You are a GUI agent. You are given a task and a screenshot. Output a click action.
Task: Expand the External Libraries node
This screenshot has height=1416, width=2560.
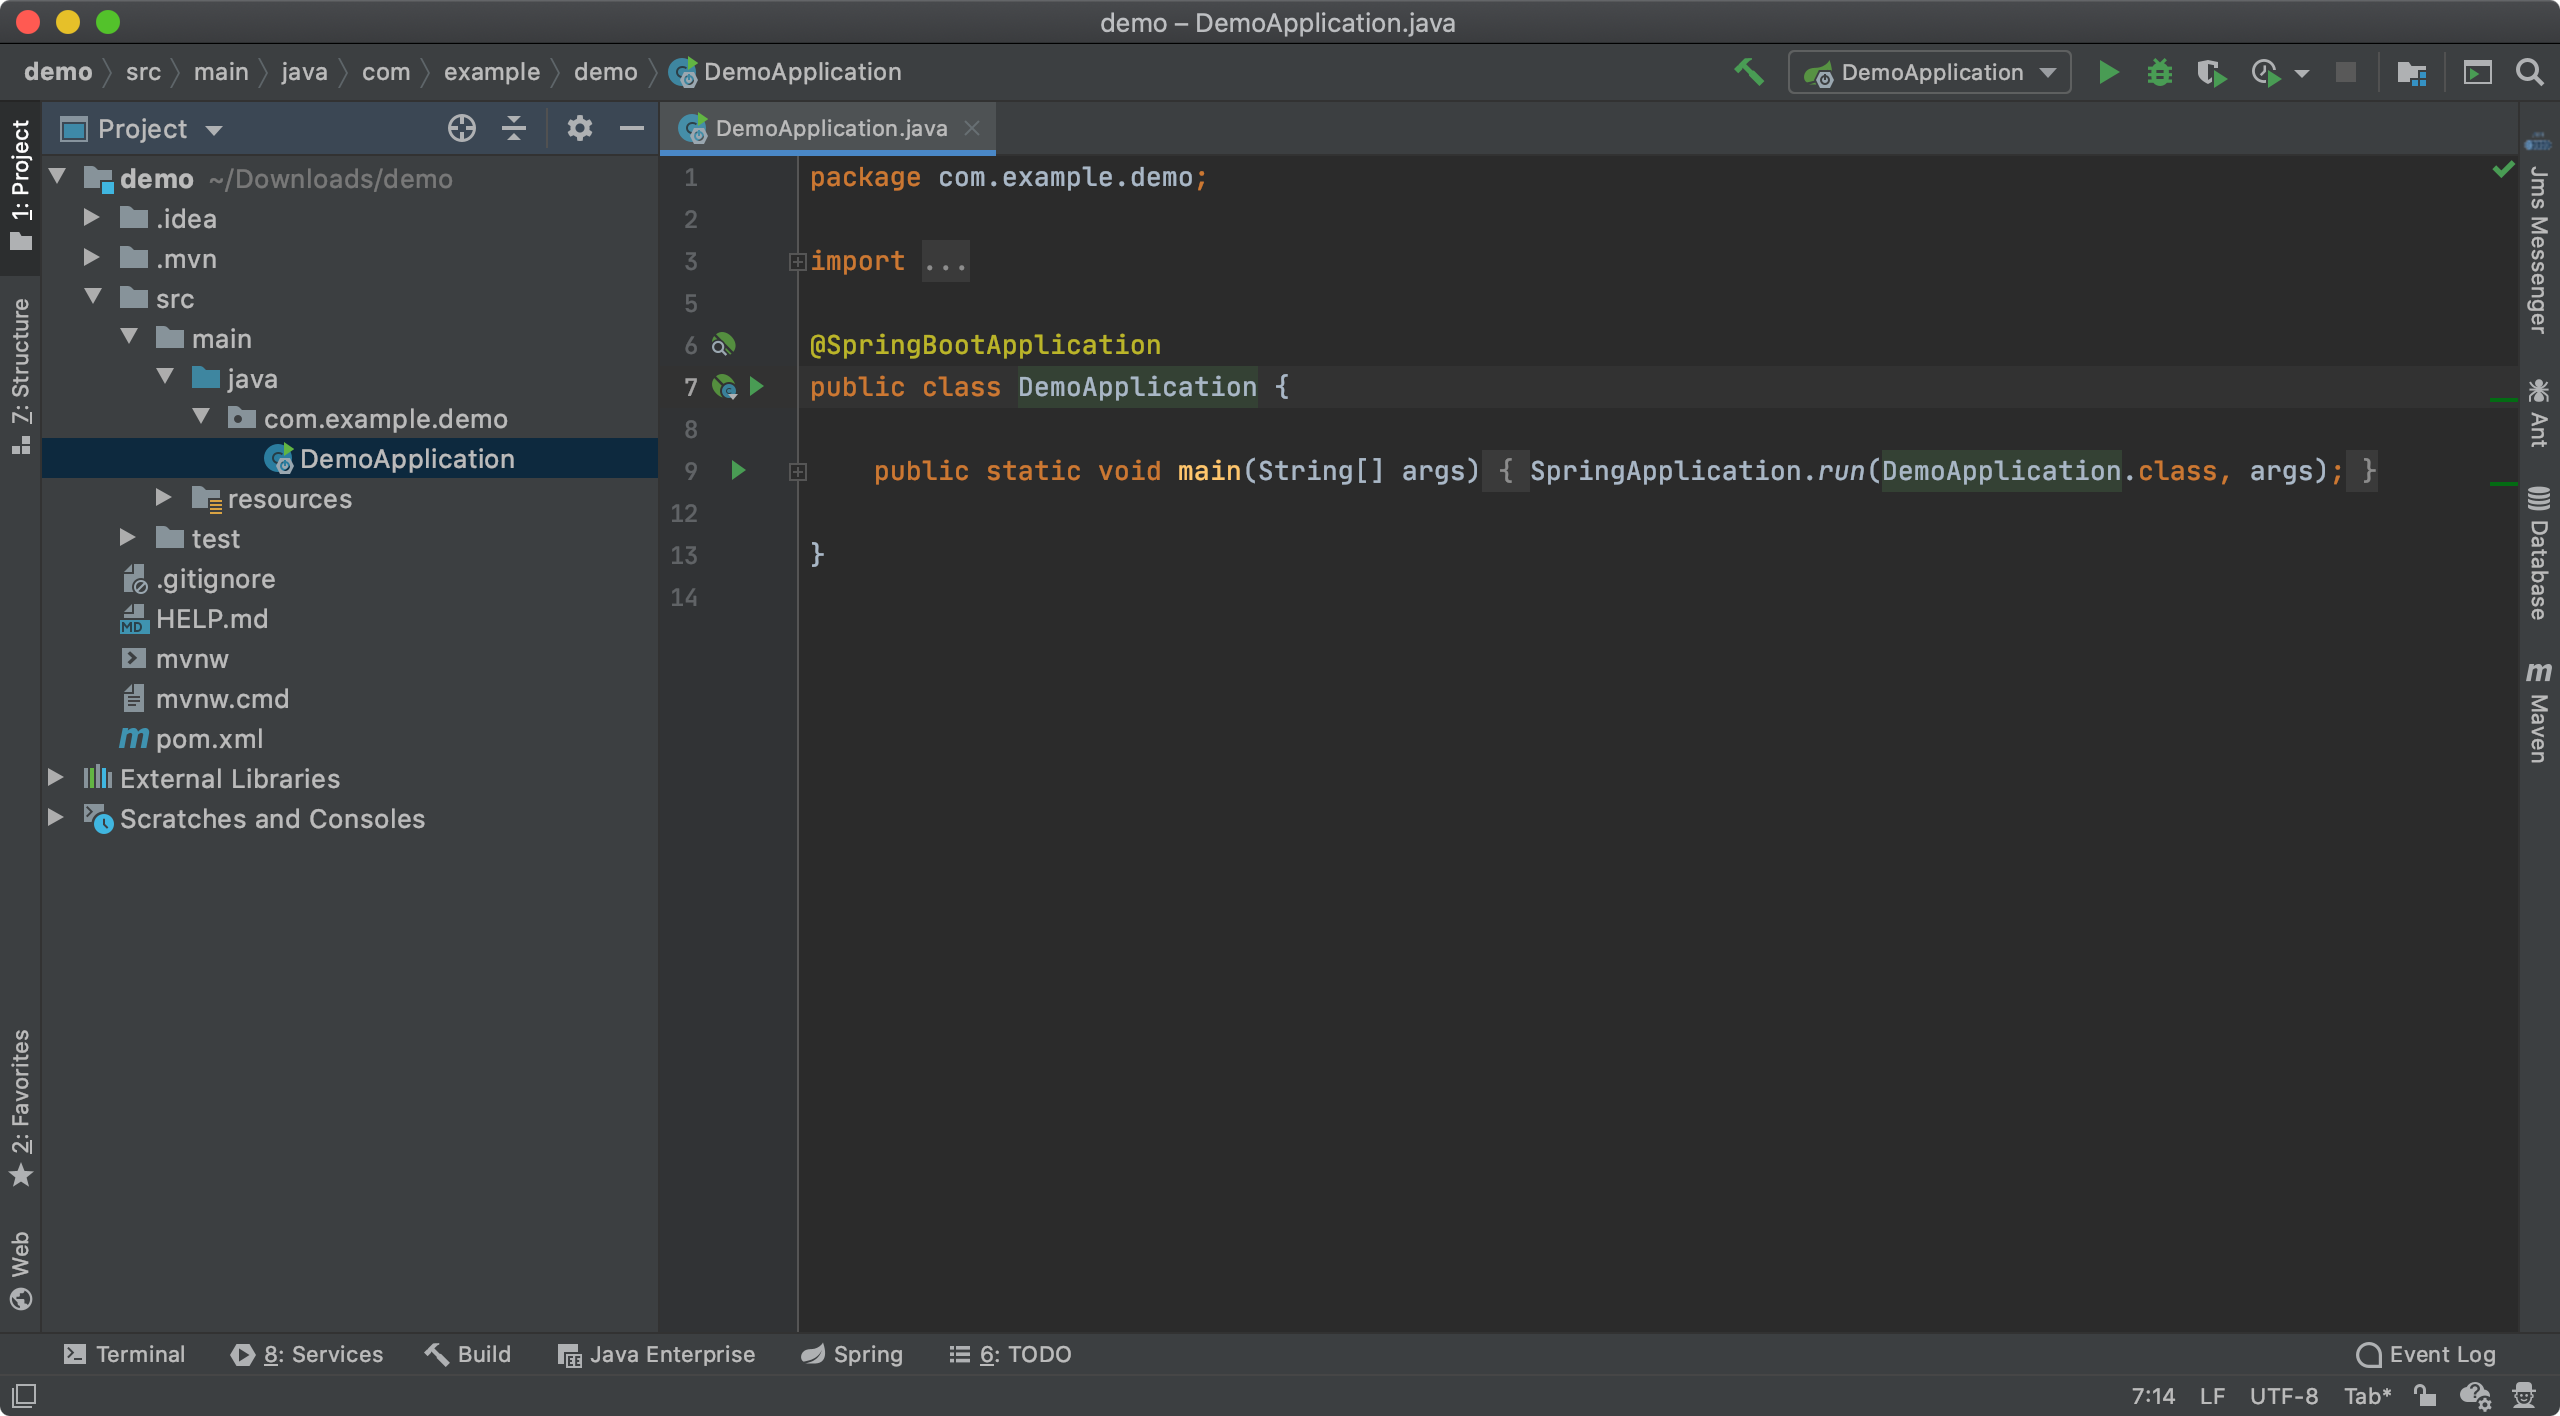click(x=56, y=778)
